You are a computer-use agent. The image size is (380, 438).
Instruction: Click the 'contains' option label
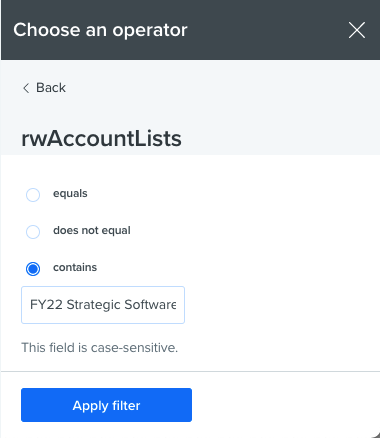(75, 267)
